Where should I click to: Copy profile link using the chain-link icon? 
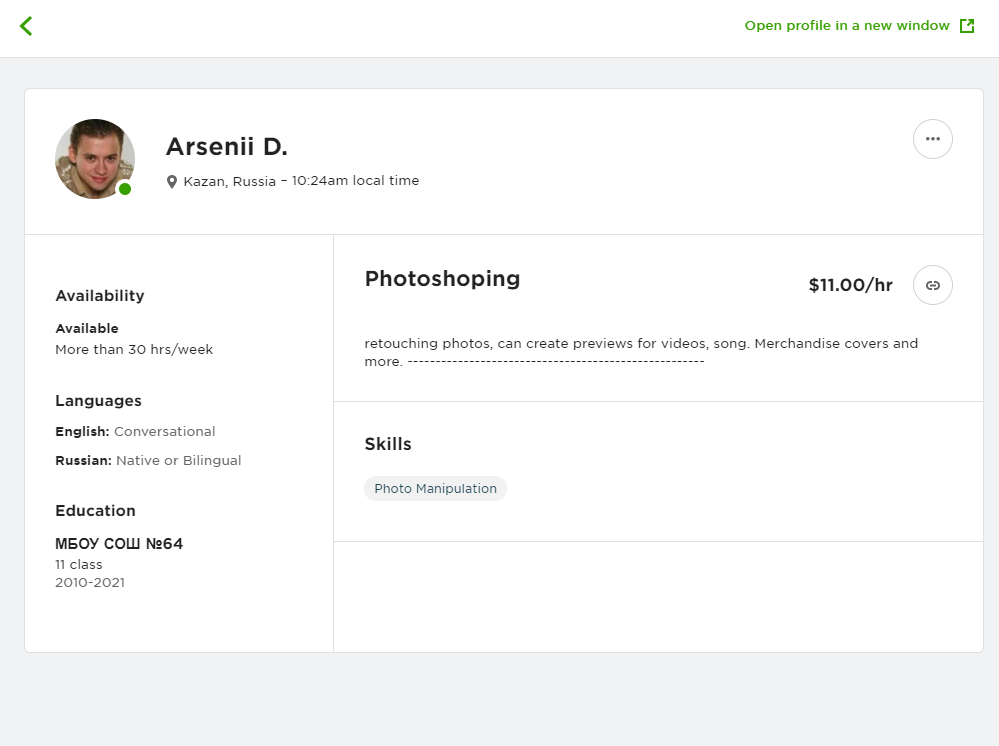pyautogui.click(x=933, y=285)
